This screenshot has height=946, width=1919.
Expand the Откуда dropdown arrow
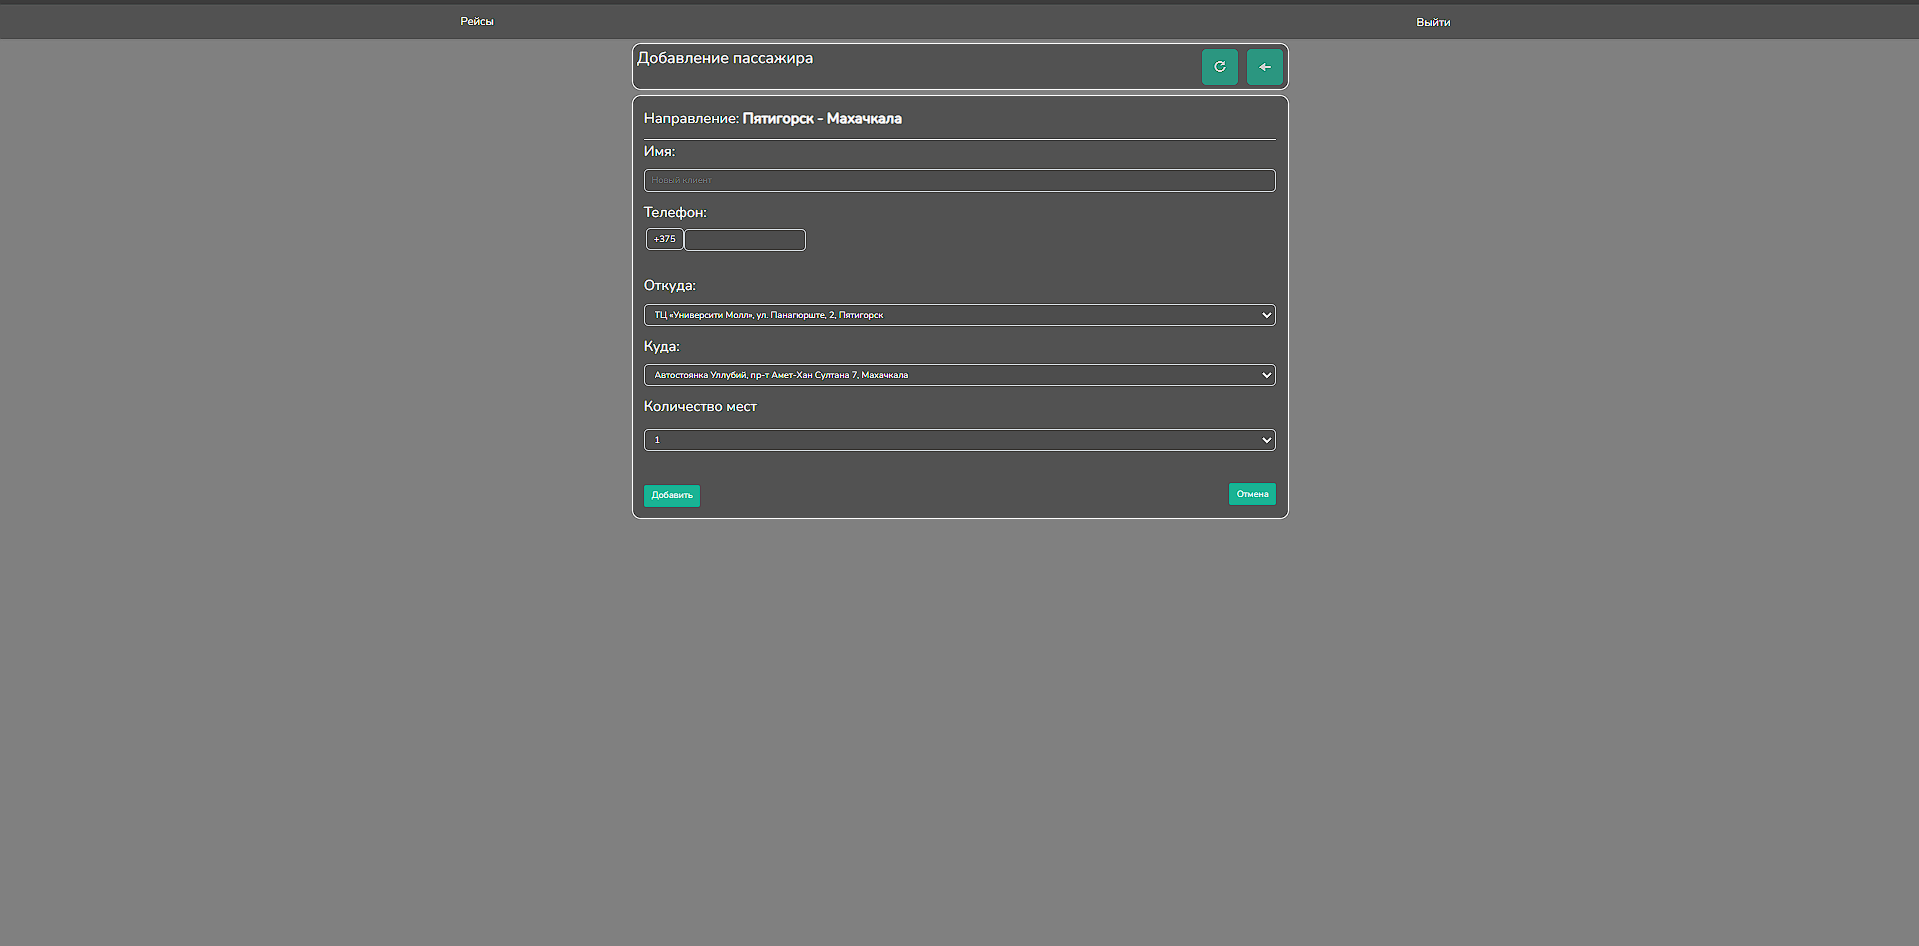pyautogui.click(x=1266, y=315)
